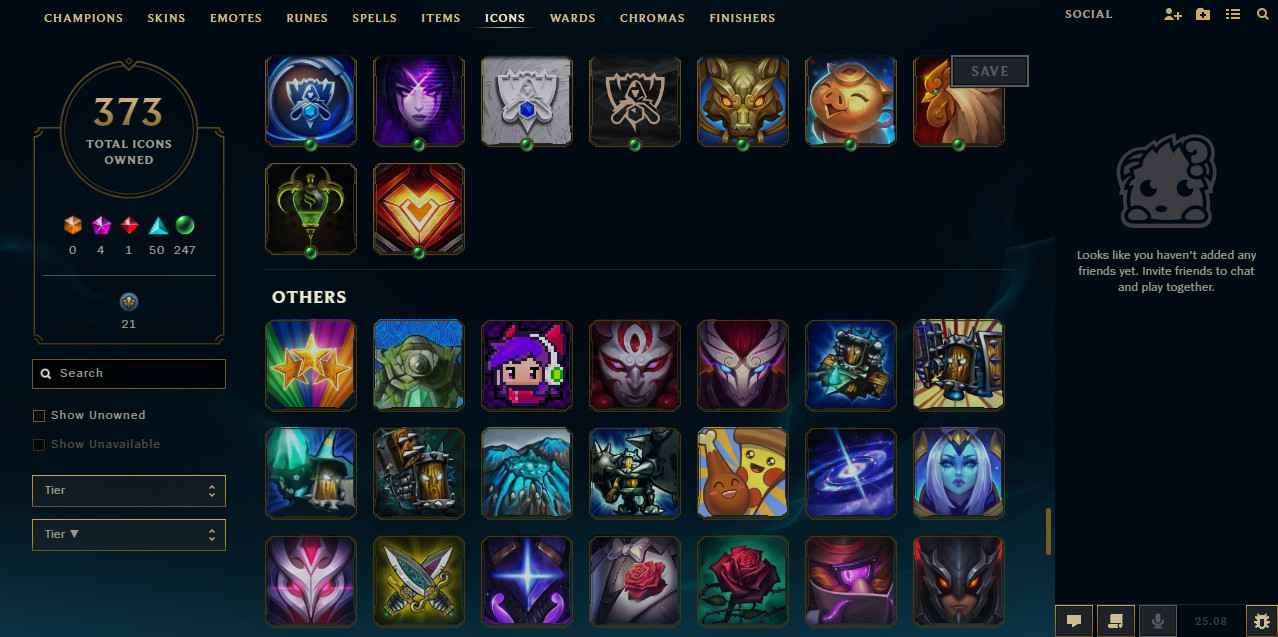Viewport: 1278px width, 637px height.
Task: Toggle the Show Unavailable checkbox
Action: point(39,444)
